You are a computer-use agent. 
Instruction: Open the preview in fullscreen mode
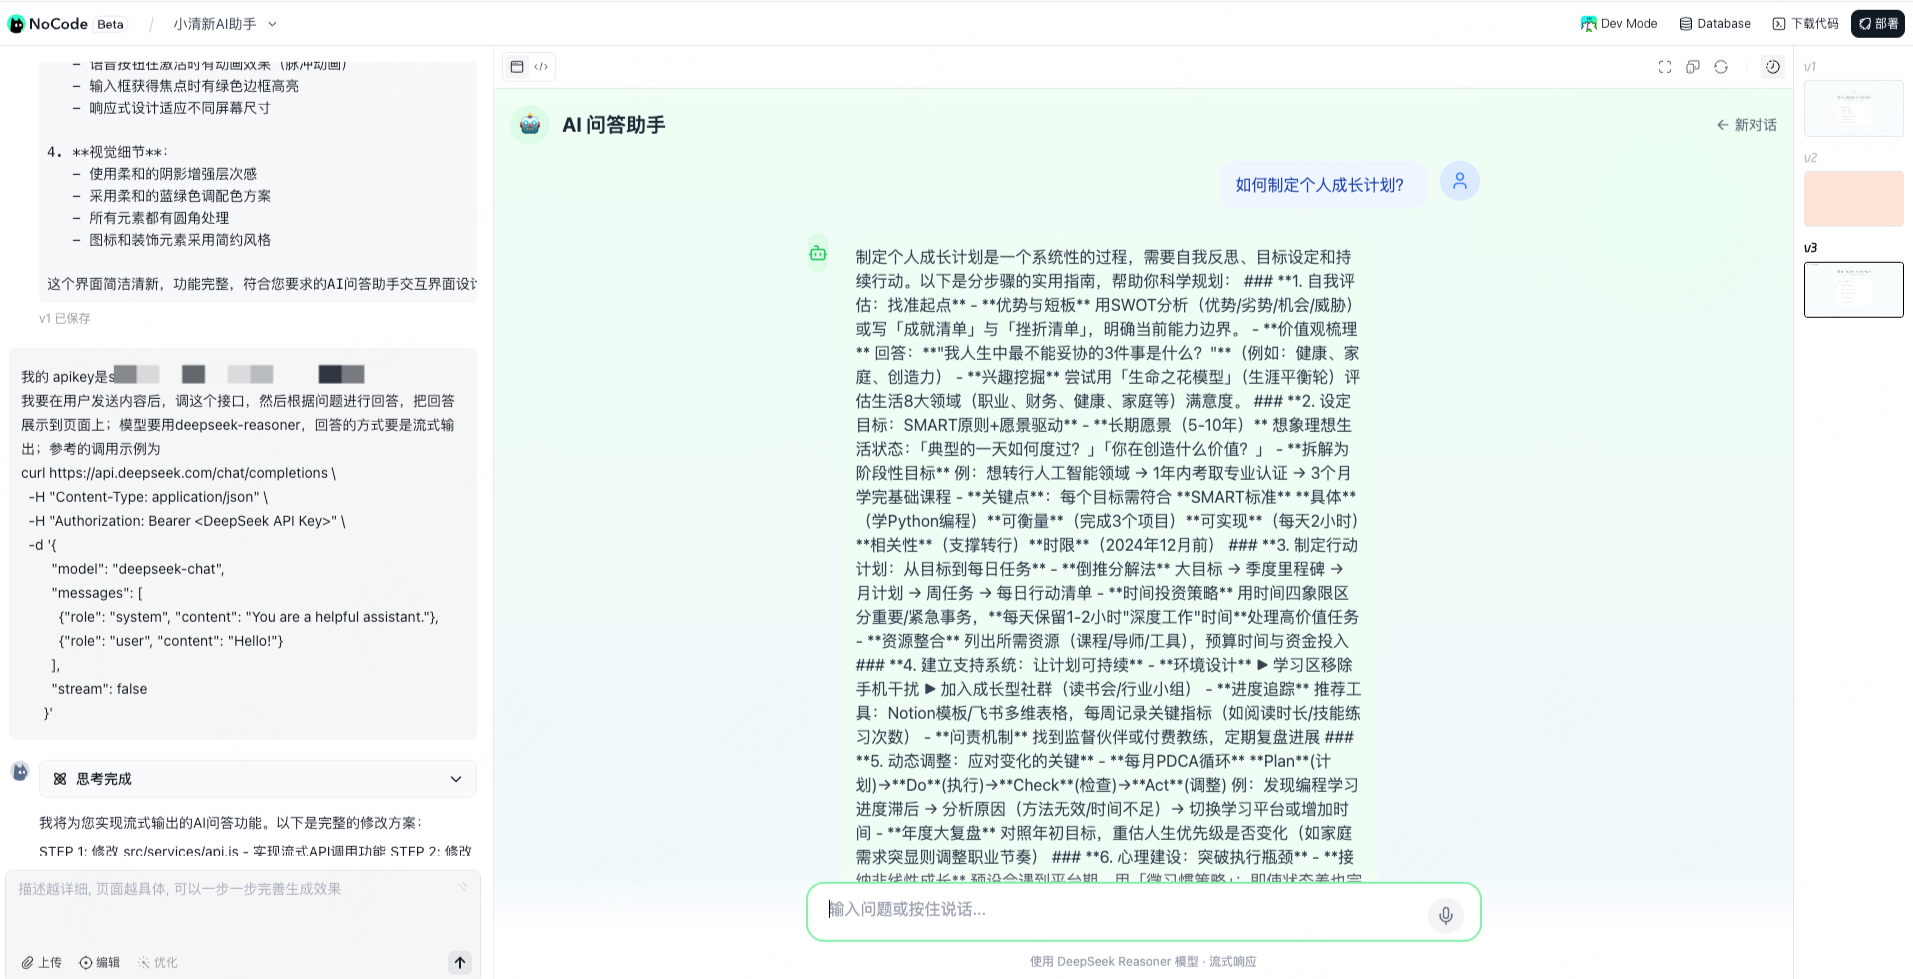1665,67
